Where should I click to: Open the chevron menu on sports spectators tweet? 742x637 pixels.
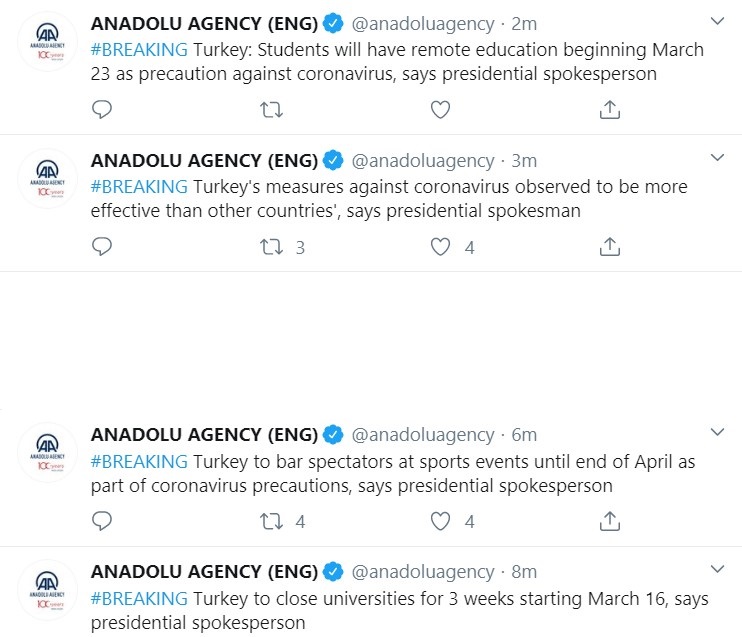[717, 432]
